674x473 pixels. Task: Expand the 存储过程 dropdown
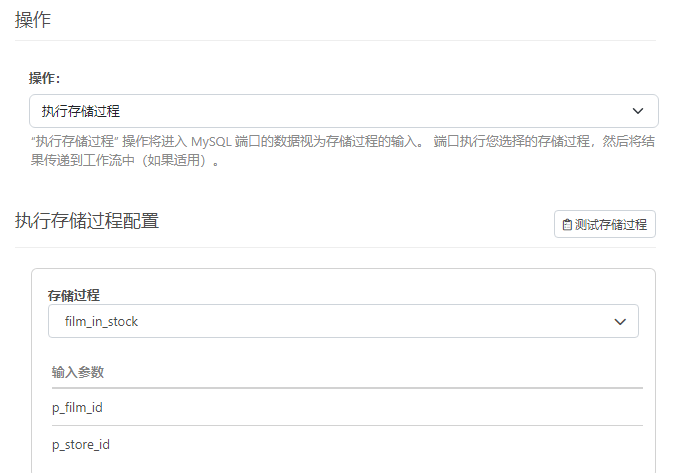(343, 321)
